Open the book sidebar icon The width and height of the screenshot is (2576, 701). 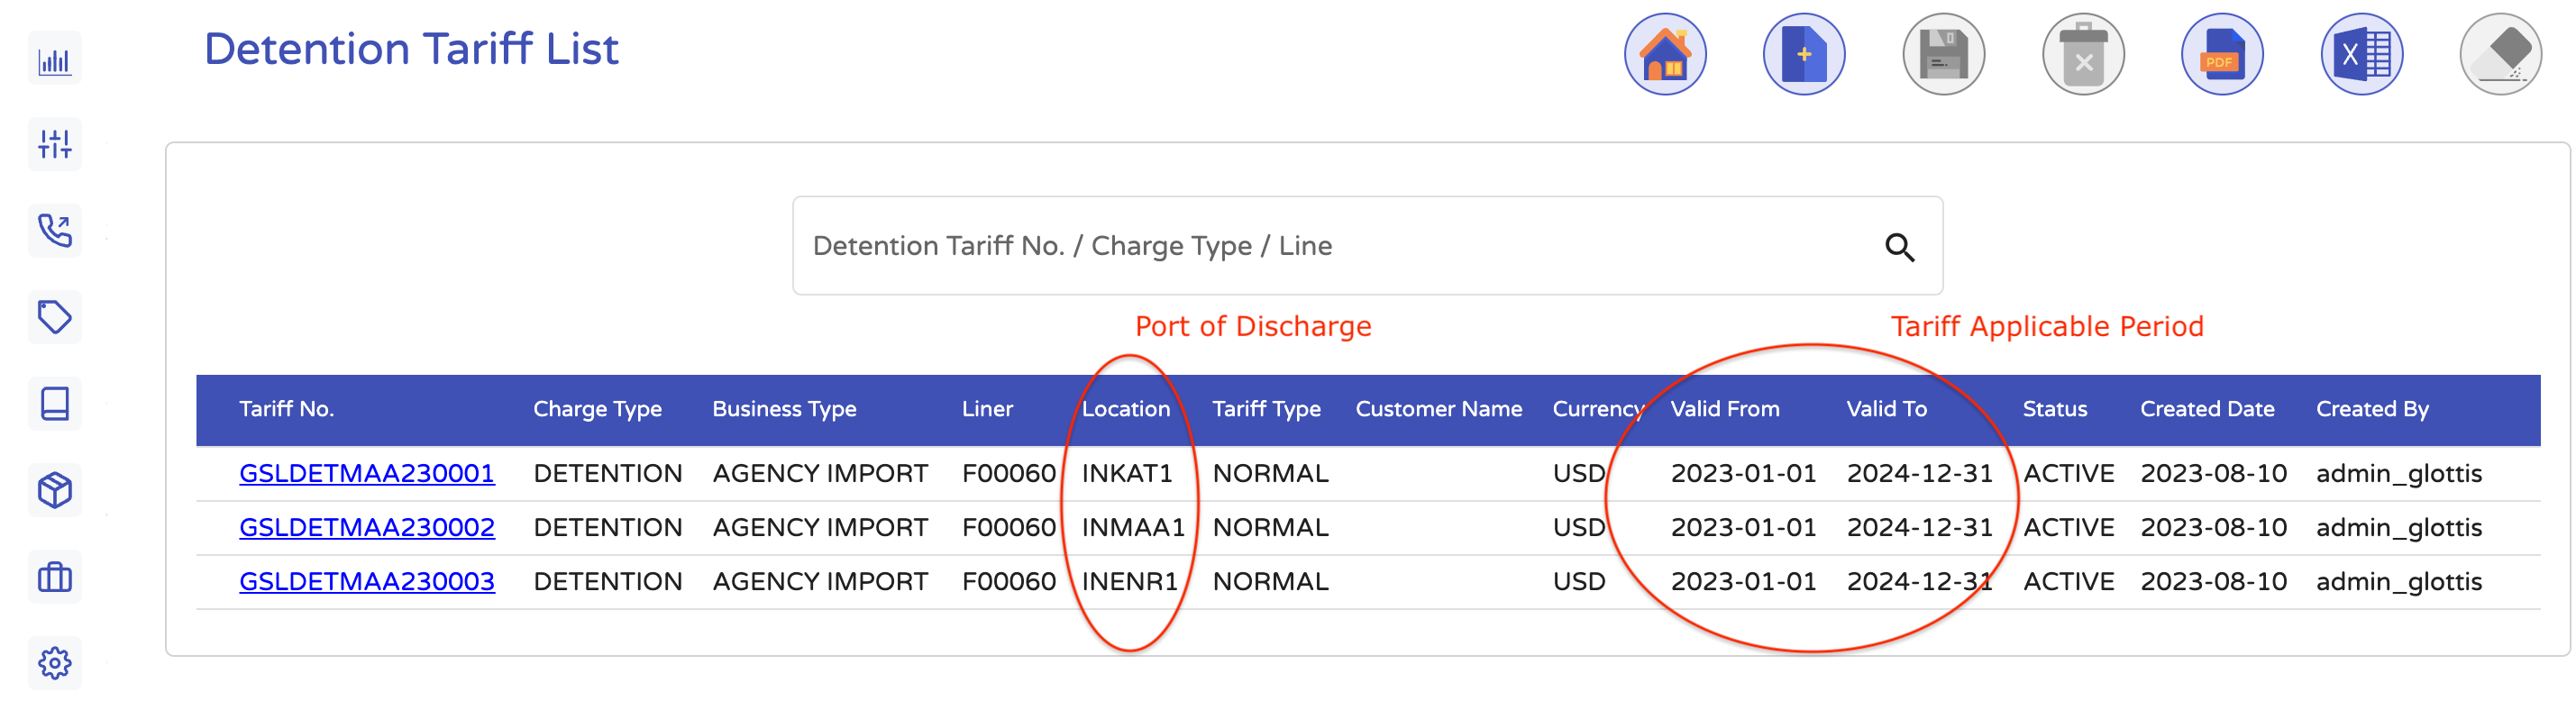(55, 404)
